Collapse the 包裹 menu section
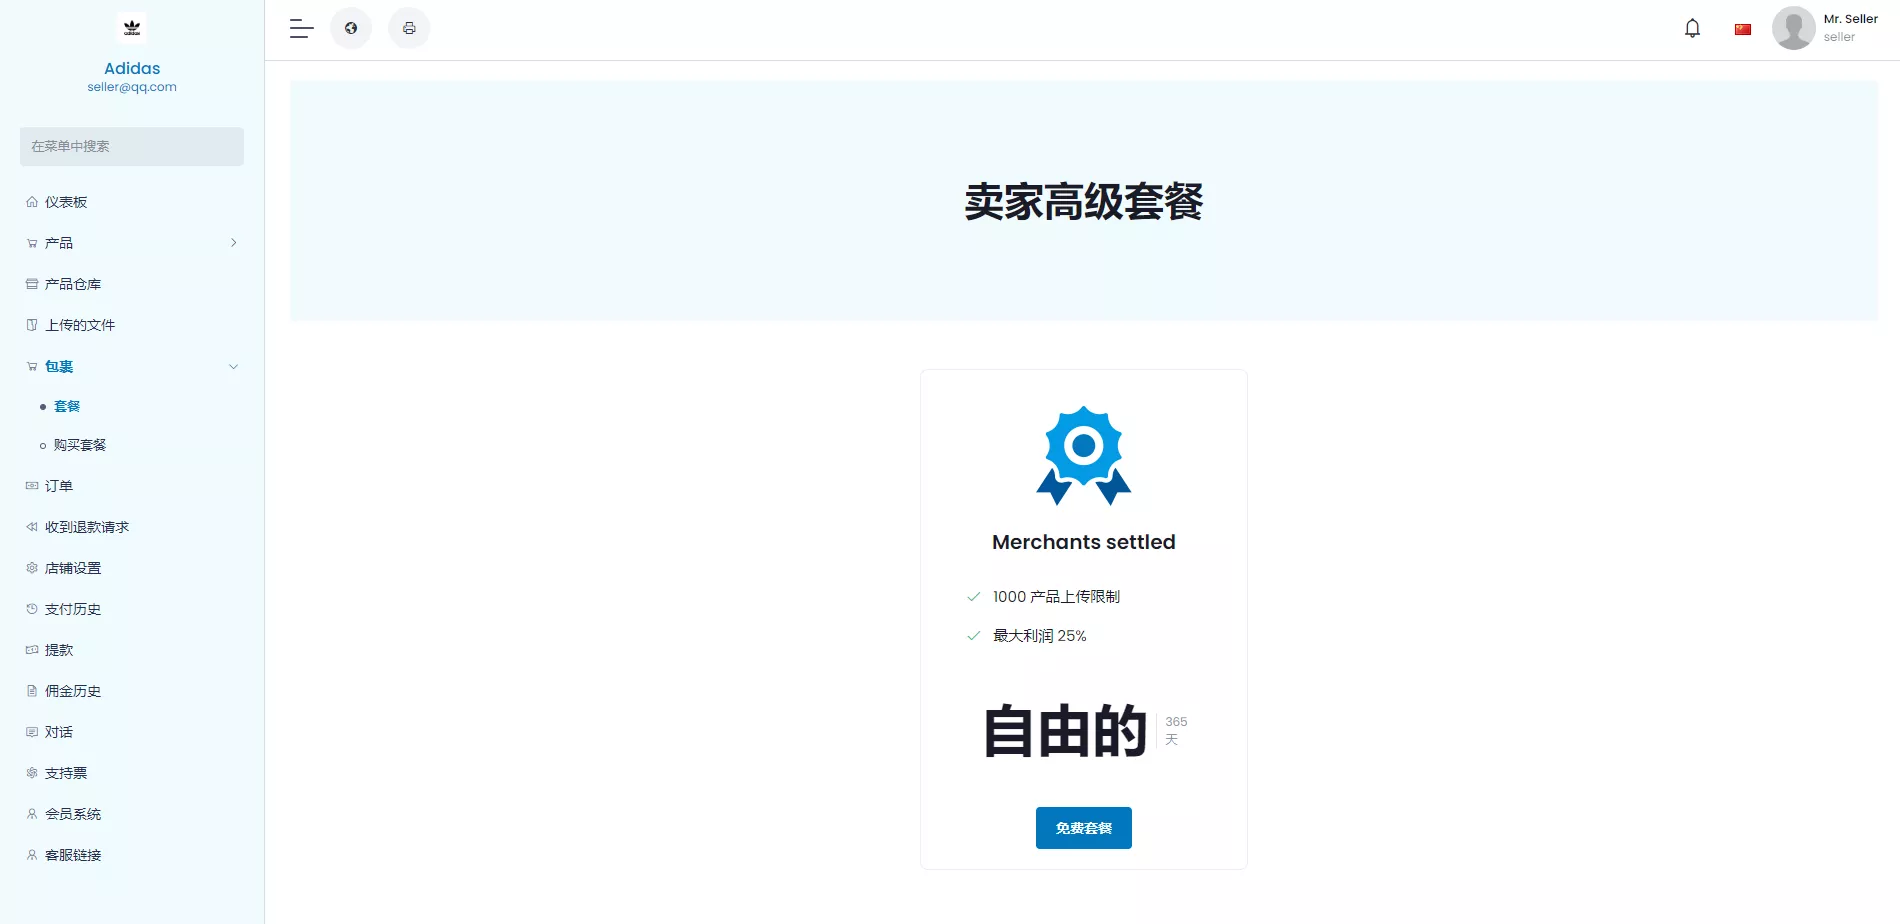The height and width of the screenshot is (924, 1900). point(233,366)
